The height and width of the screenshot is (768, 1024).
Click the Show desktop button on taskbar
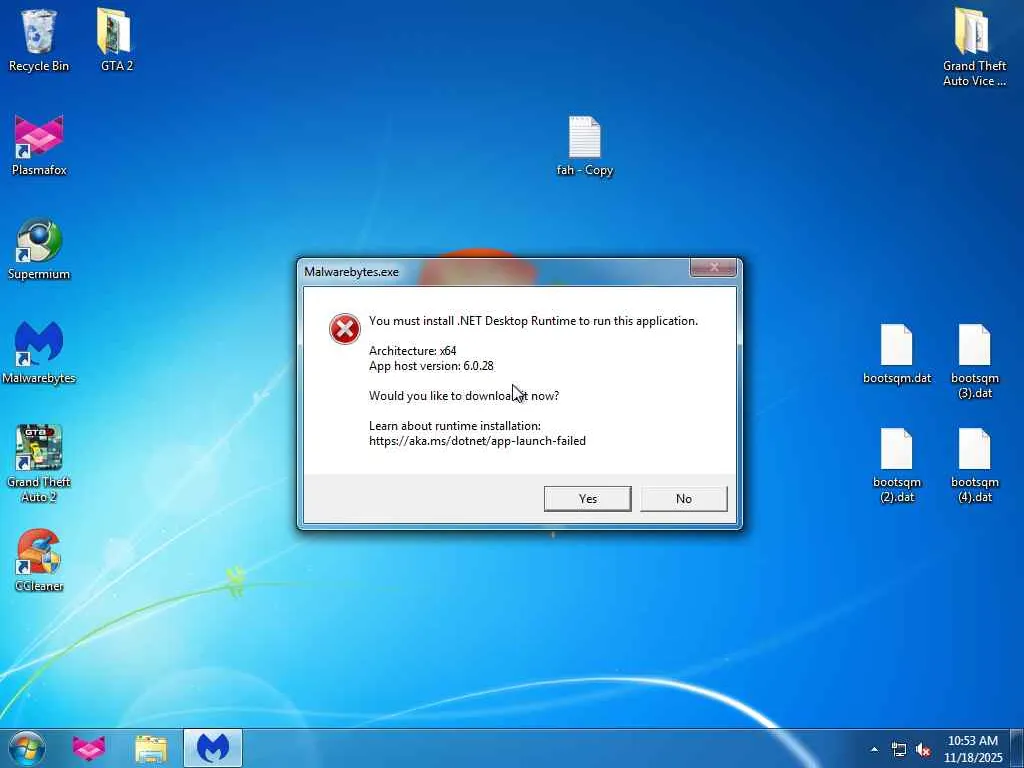click(1019, 749)
